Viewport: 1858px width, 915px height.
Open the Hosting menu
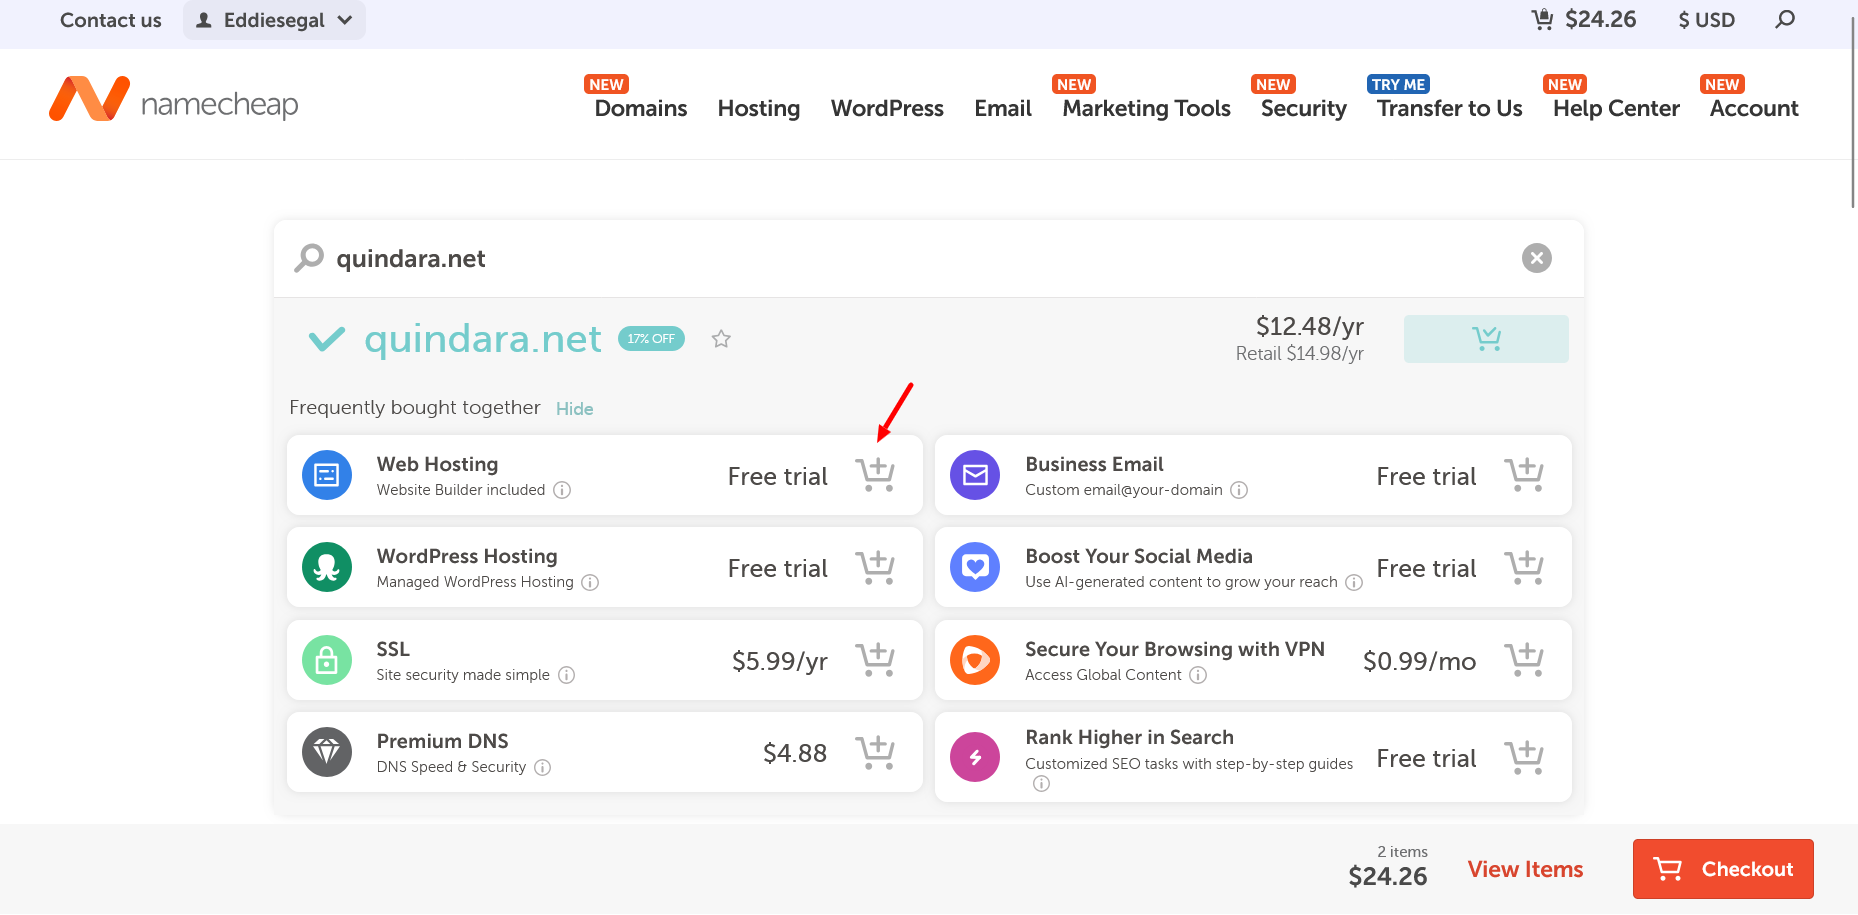758,108
